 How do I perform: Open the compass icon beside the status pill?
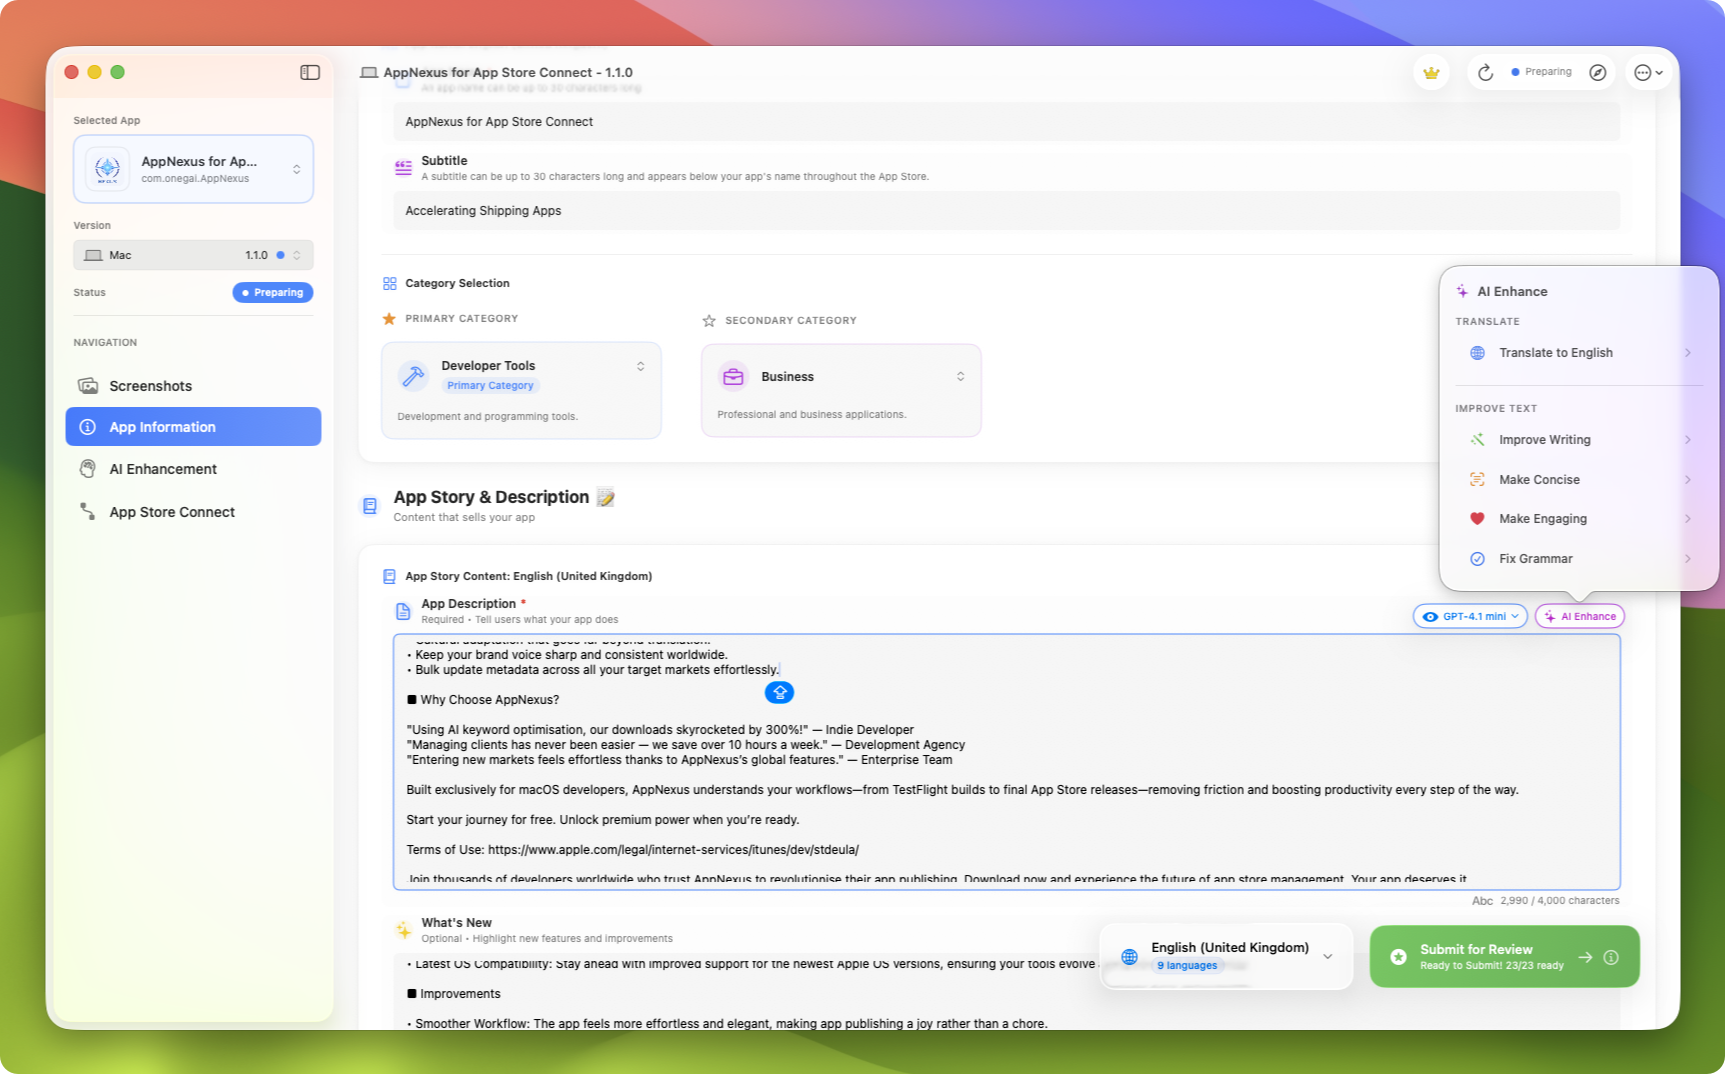1597,72
